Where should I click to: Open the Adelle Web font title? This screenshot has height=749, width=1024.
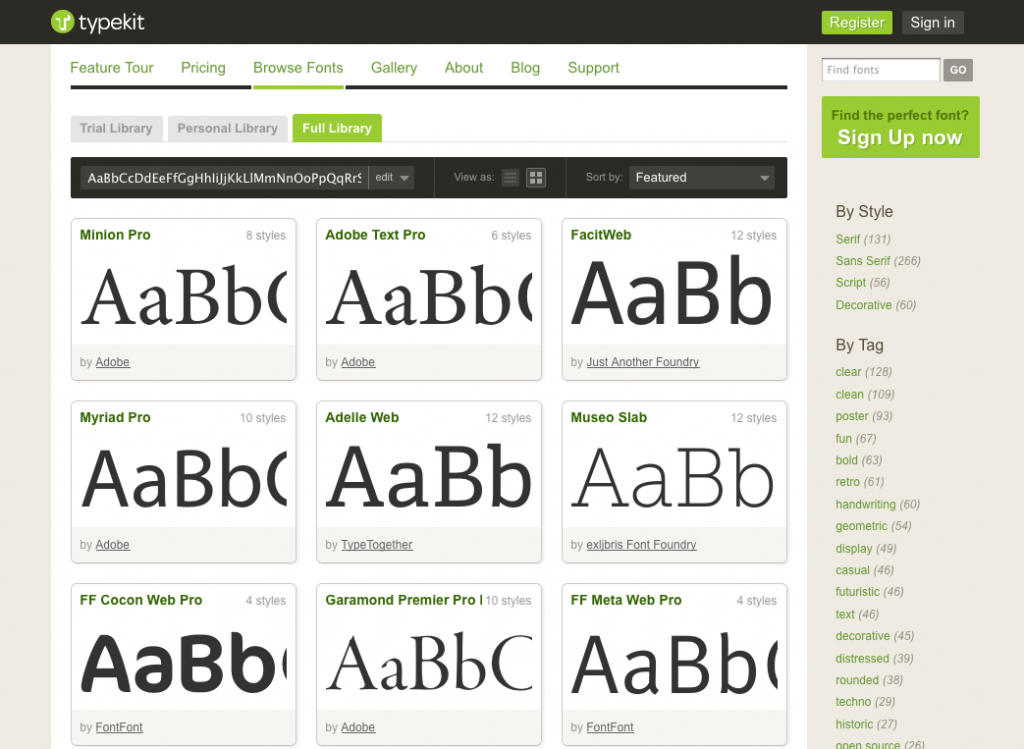pos(362,418)
